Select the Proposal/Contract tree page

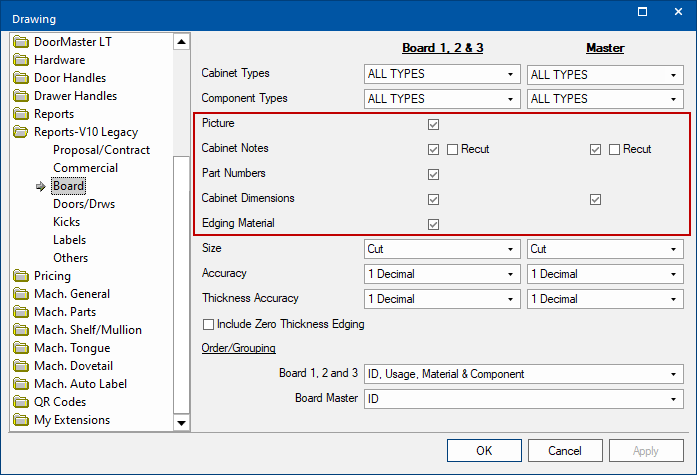[x=101, y=150]
